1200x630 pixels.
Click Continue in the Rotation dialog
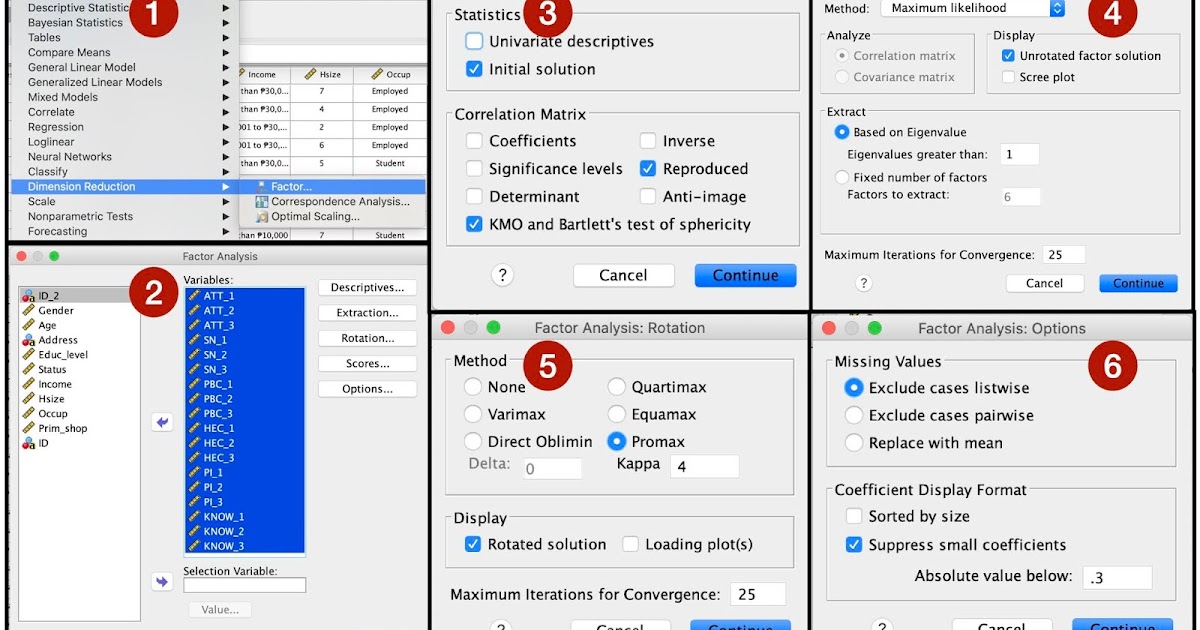740,624
